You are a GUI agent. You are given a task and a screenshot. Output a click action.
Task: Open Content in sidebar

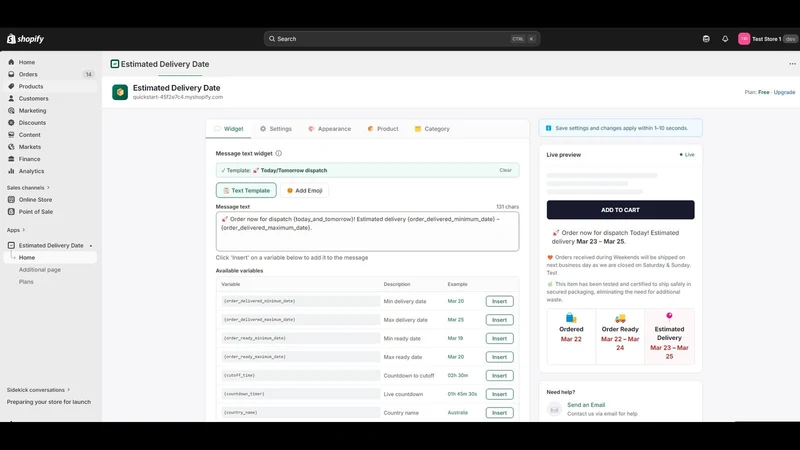tap(30, 135)
